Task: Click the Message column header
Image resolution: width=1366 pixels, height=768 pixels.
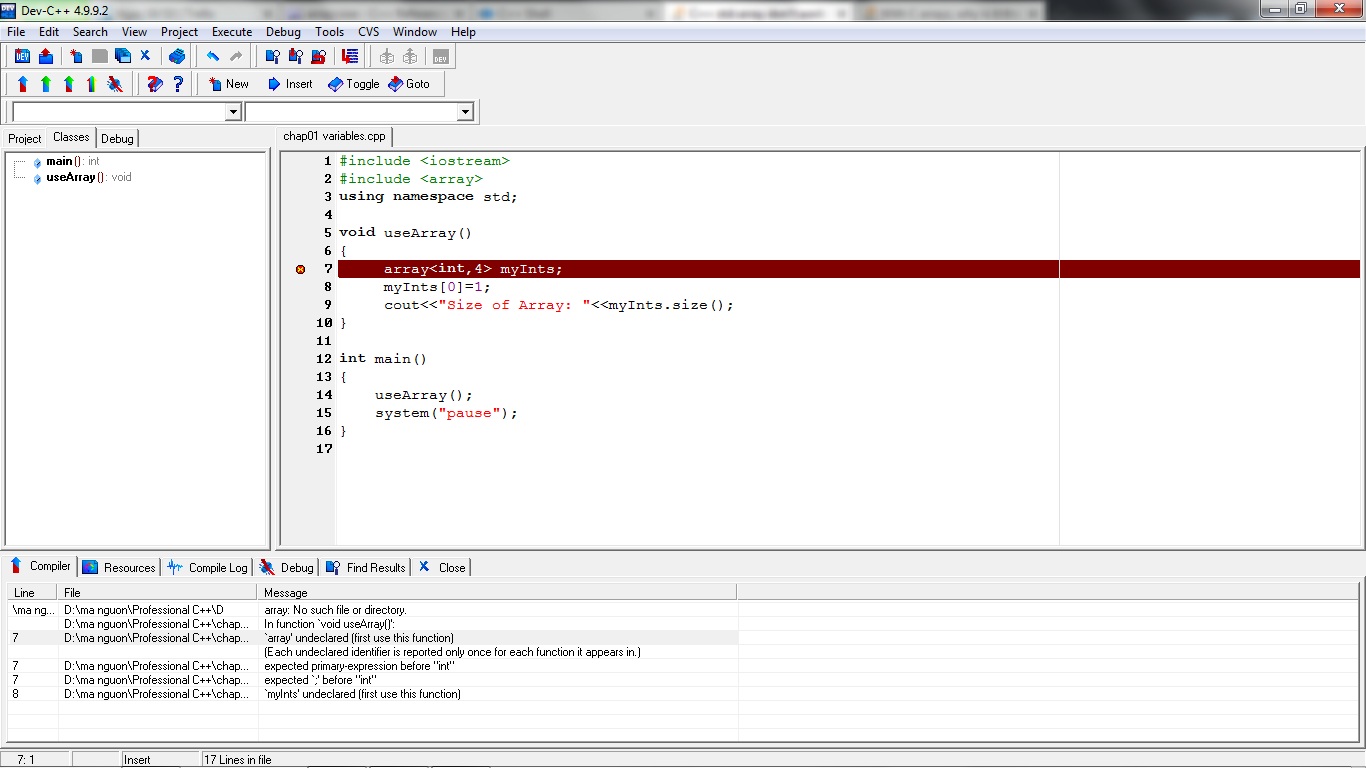Action: 498,593
